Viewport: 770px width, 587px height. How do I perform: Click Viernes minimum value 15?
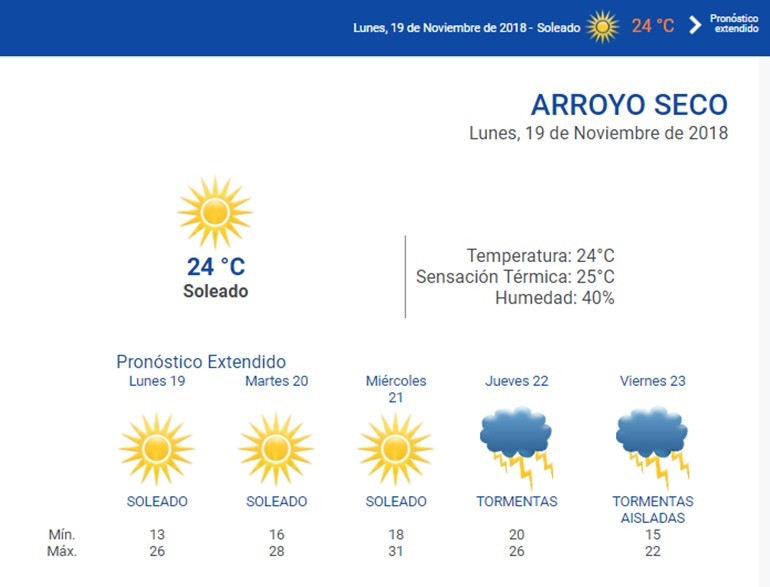[653, 534]
